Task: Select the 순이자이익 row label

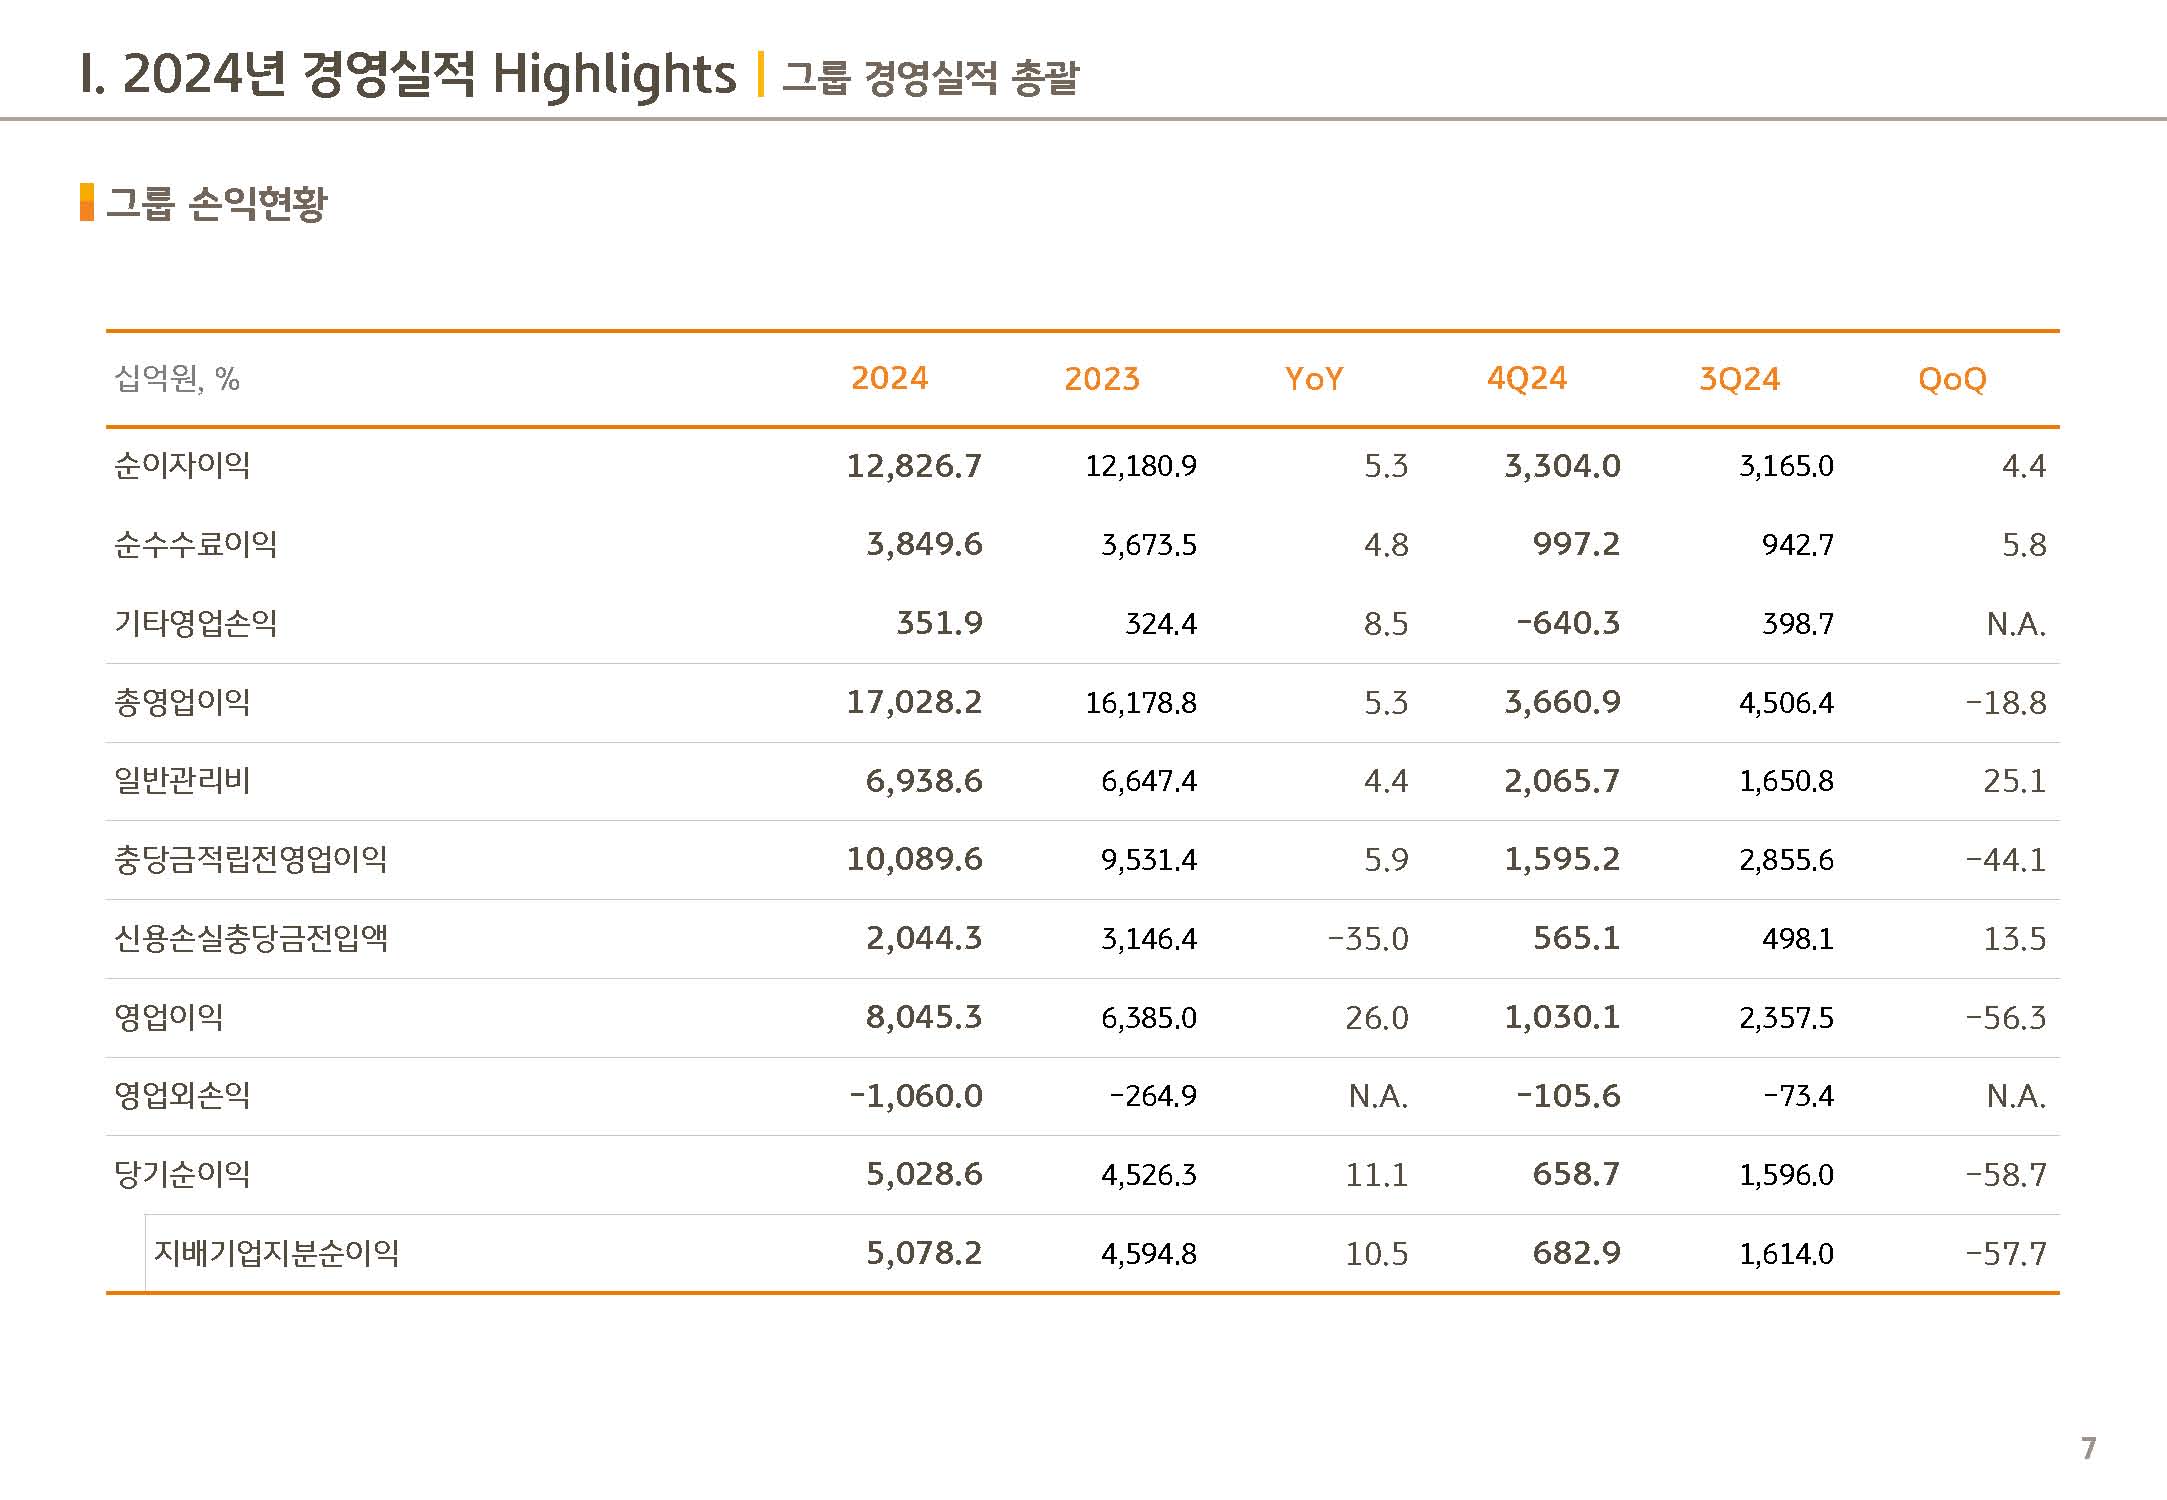Action: (x=182, y=465)
